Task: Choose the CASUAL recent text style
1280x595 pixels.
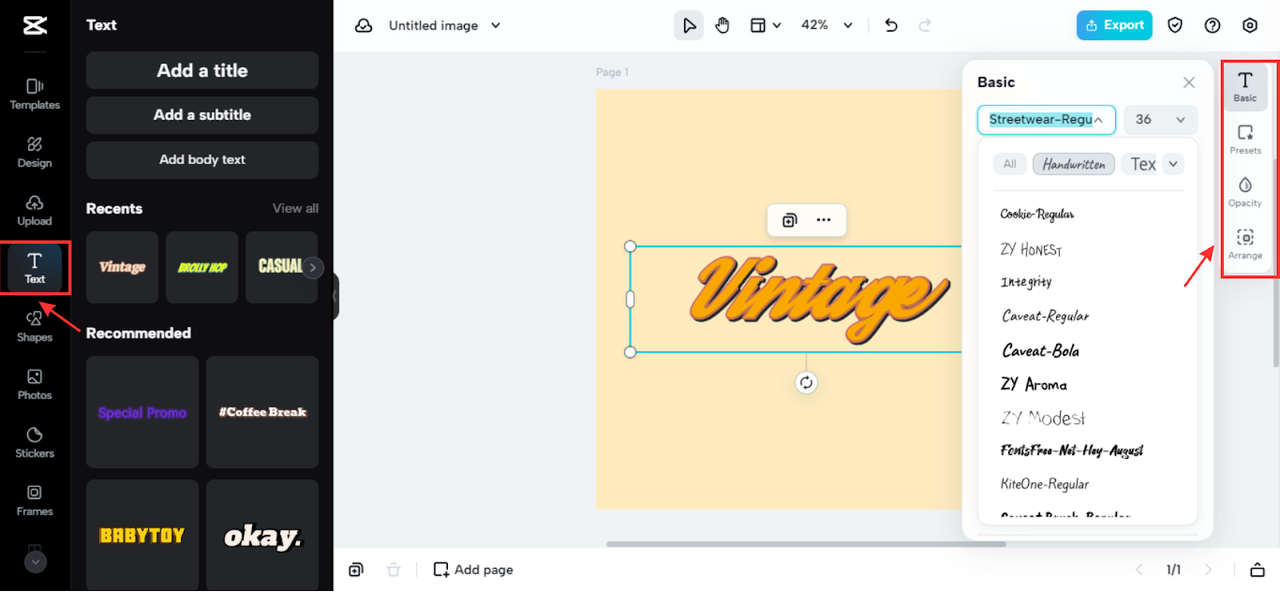Action: [x=280, y=267]
